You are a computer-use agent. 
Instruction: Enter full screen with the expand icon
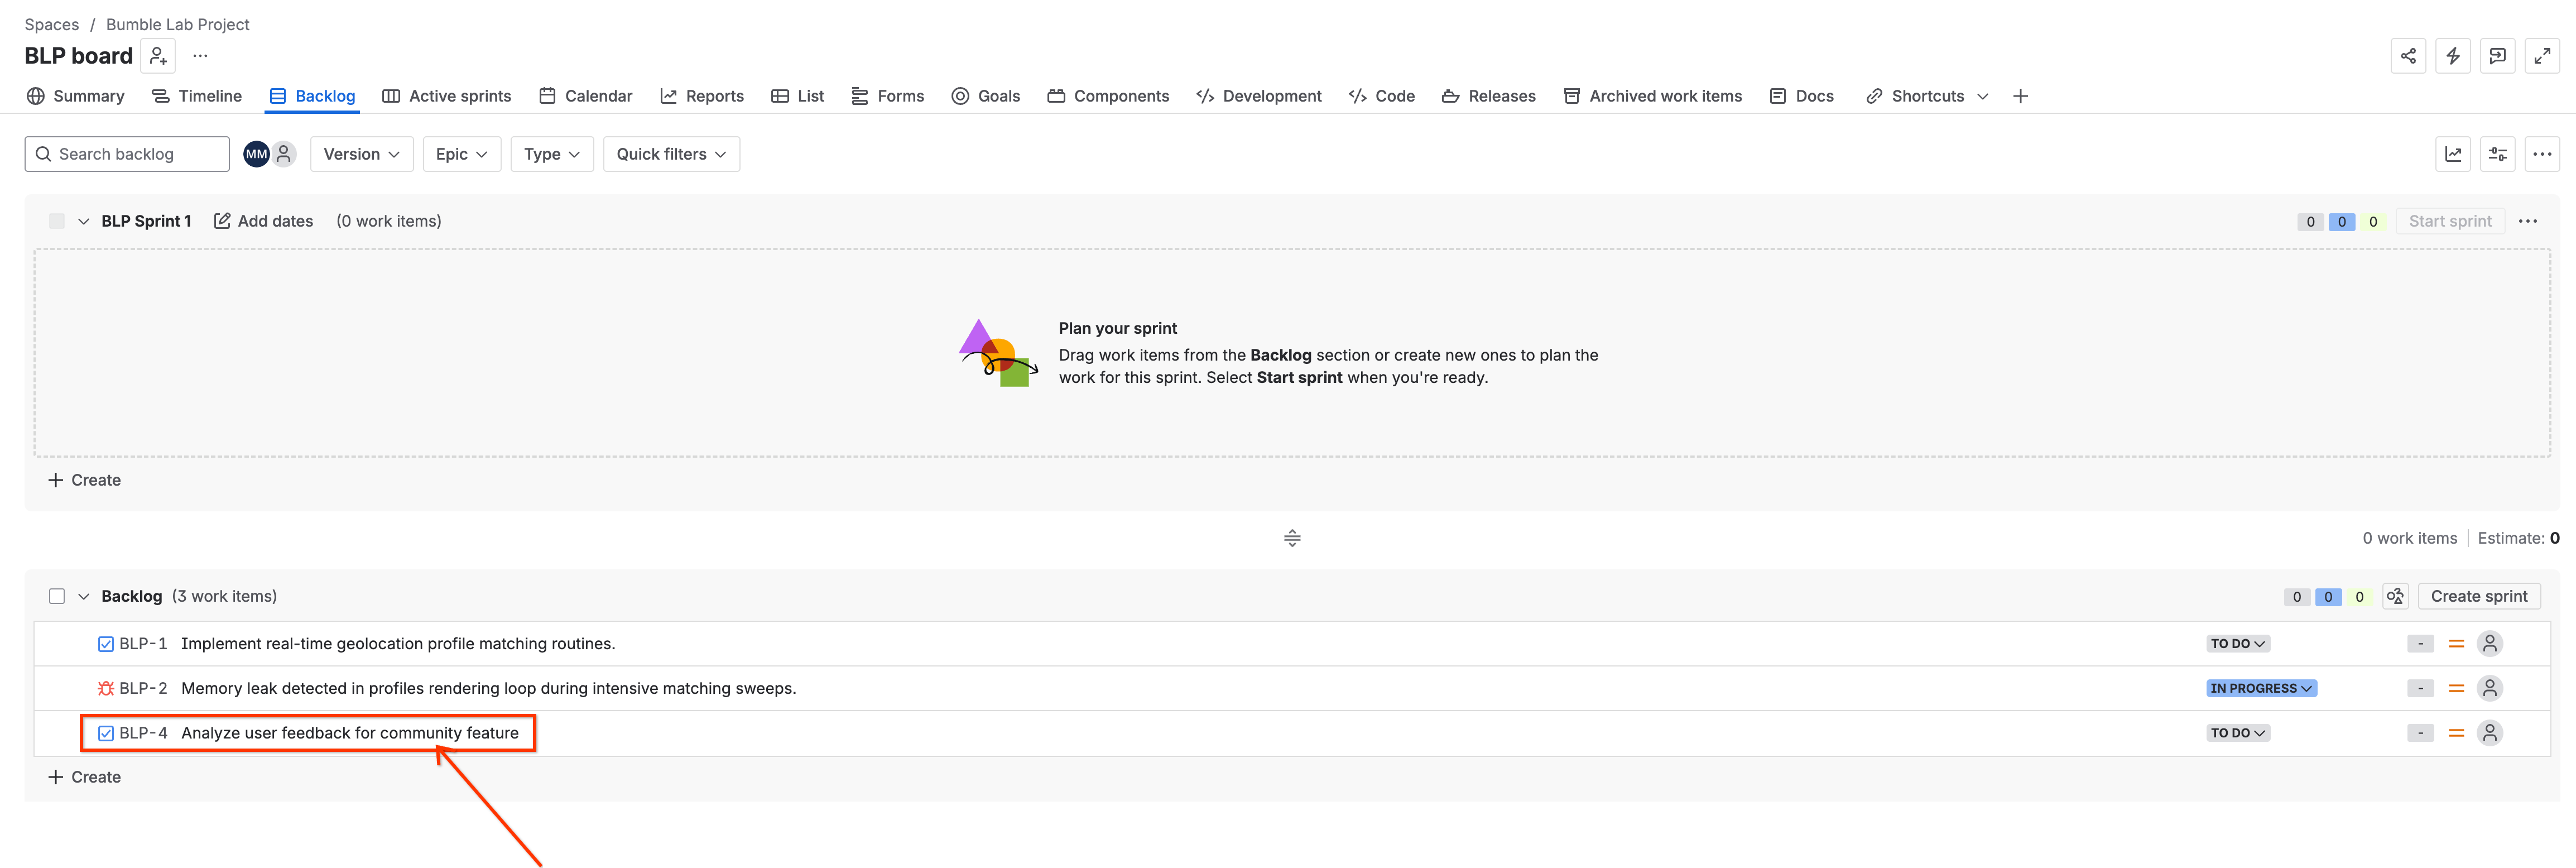(2542, 56)
